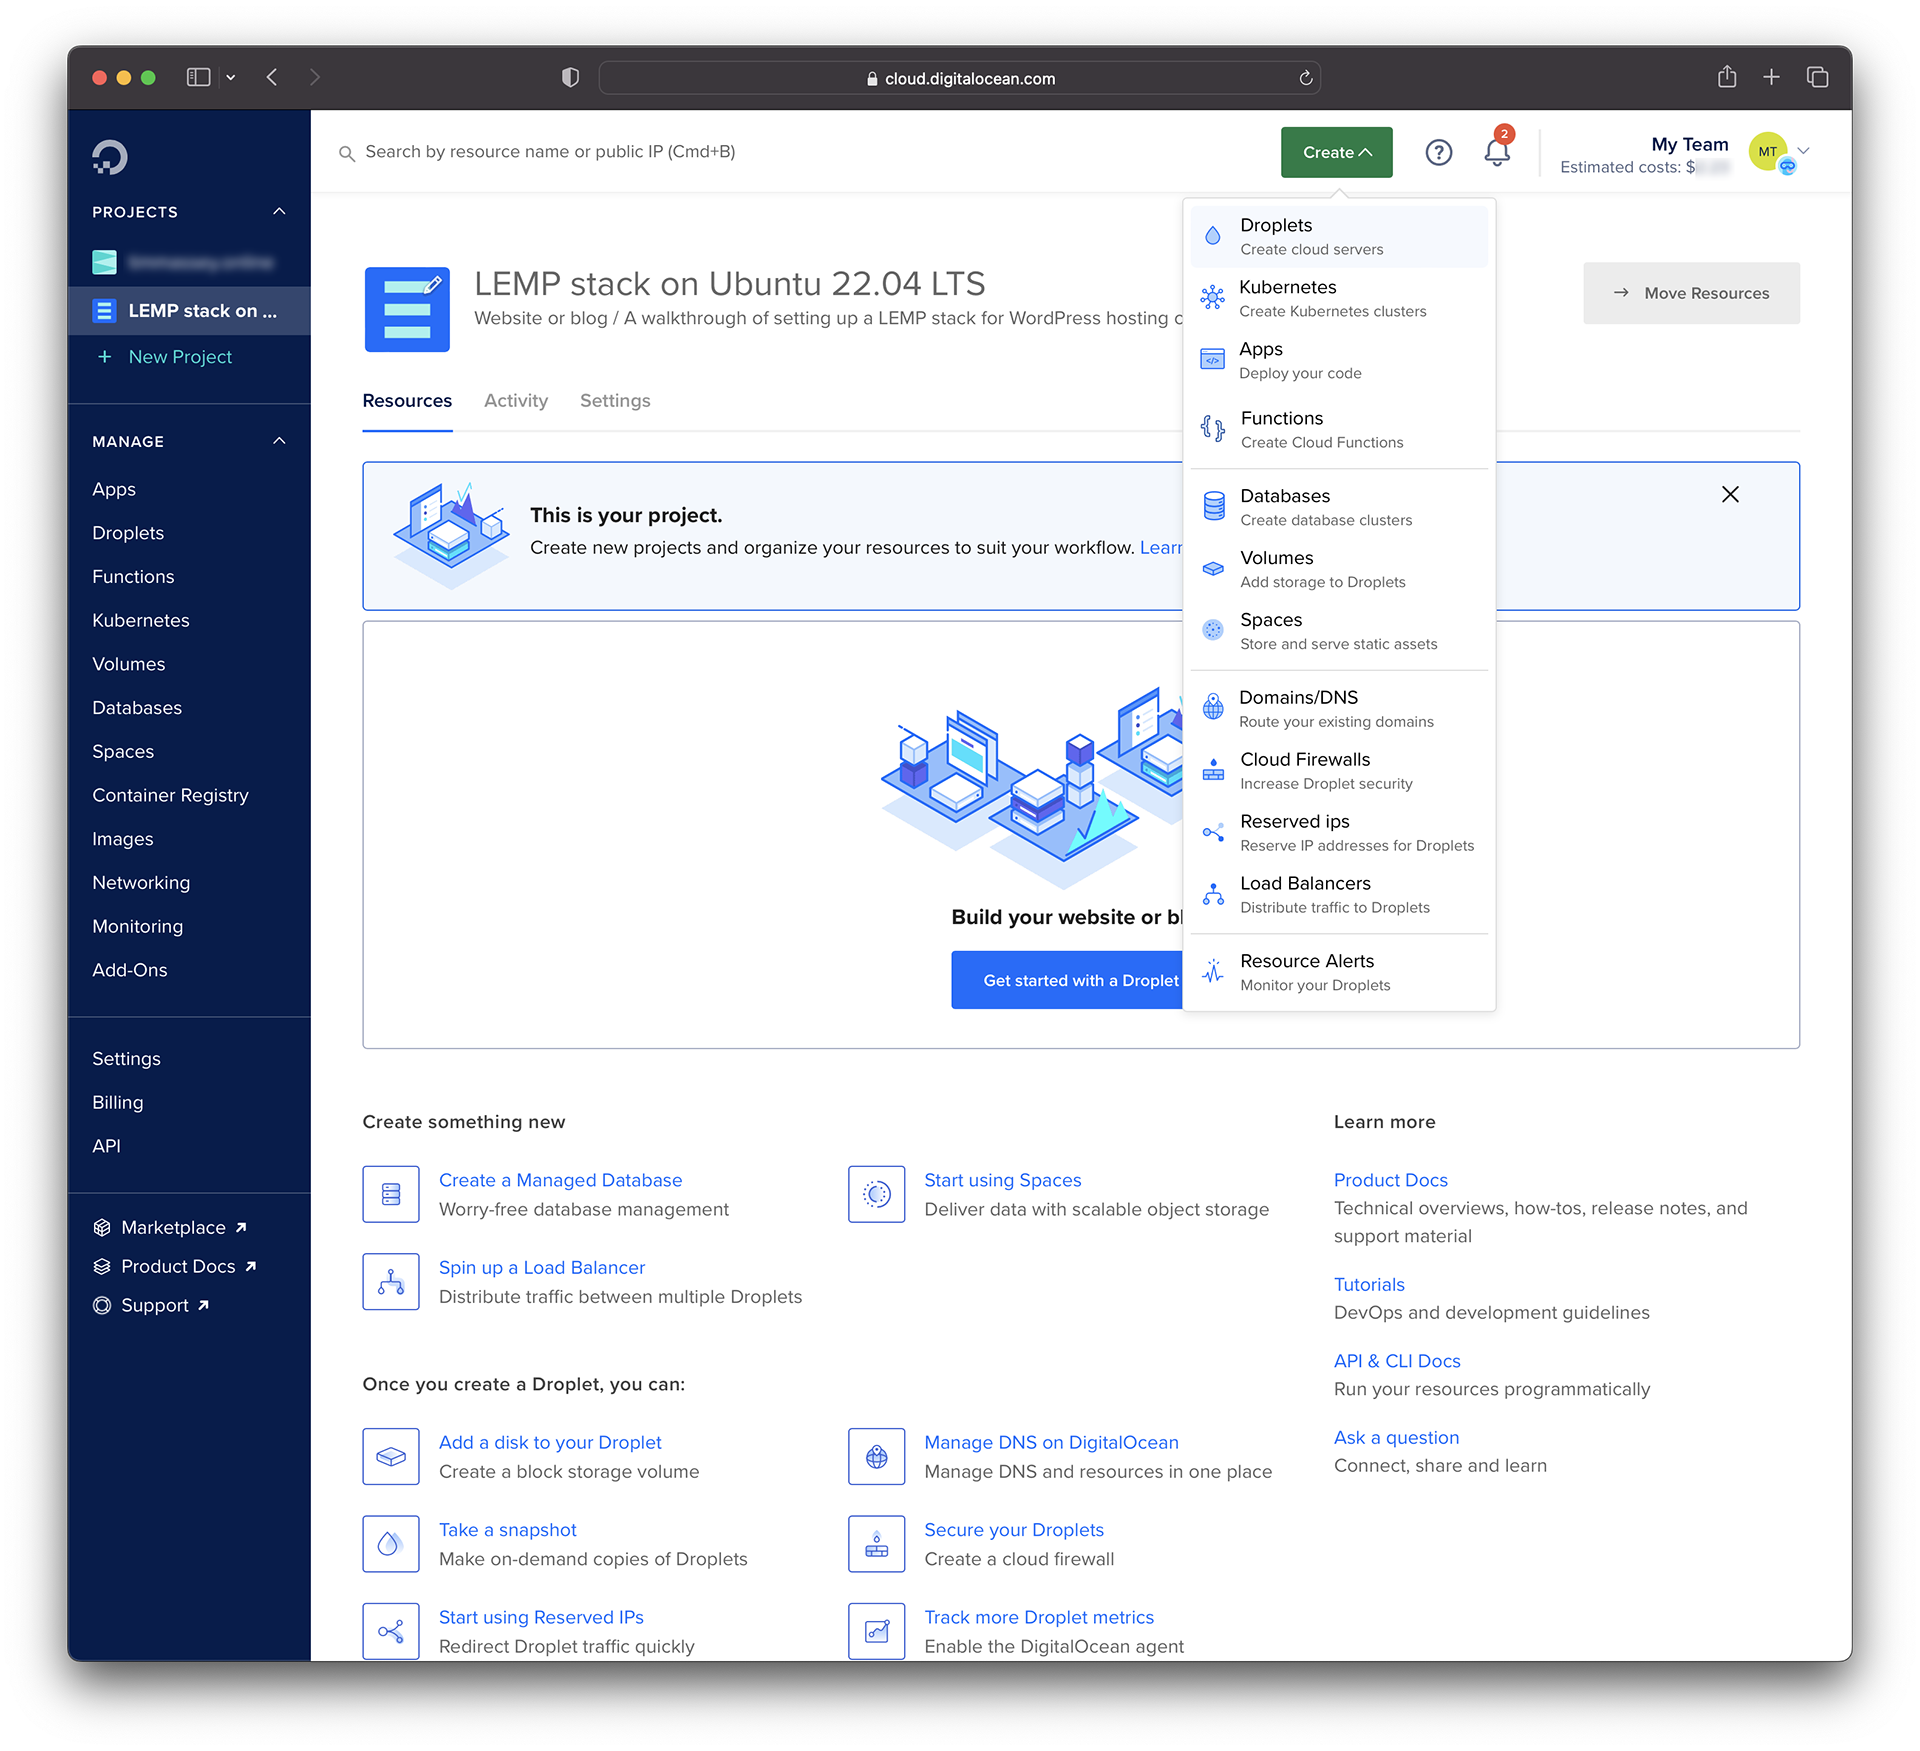Click the Add a disk icon tile

391,1457
